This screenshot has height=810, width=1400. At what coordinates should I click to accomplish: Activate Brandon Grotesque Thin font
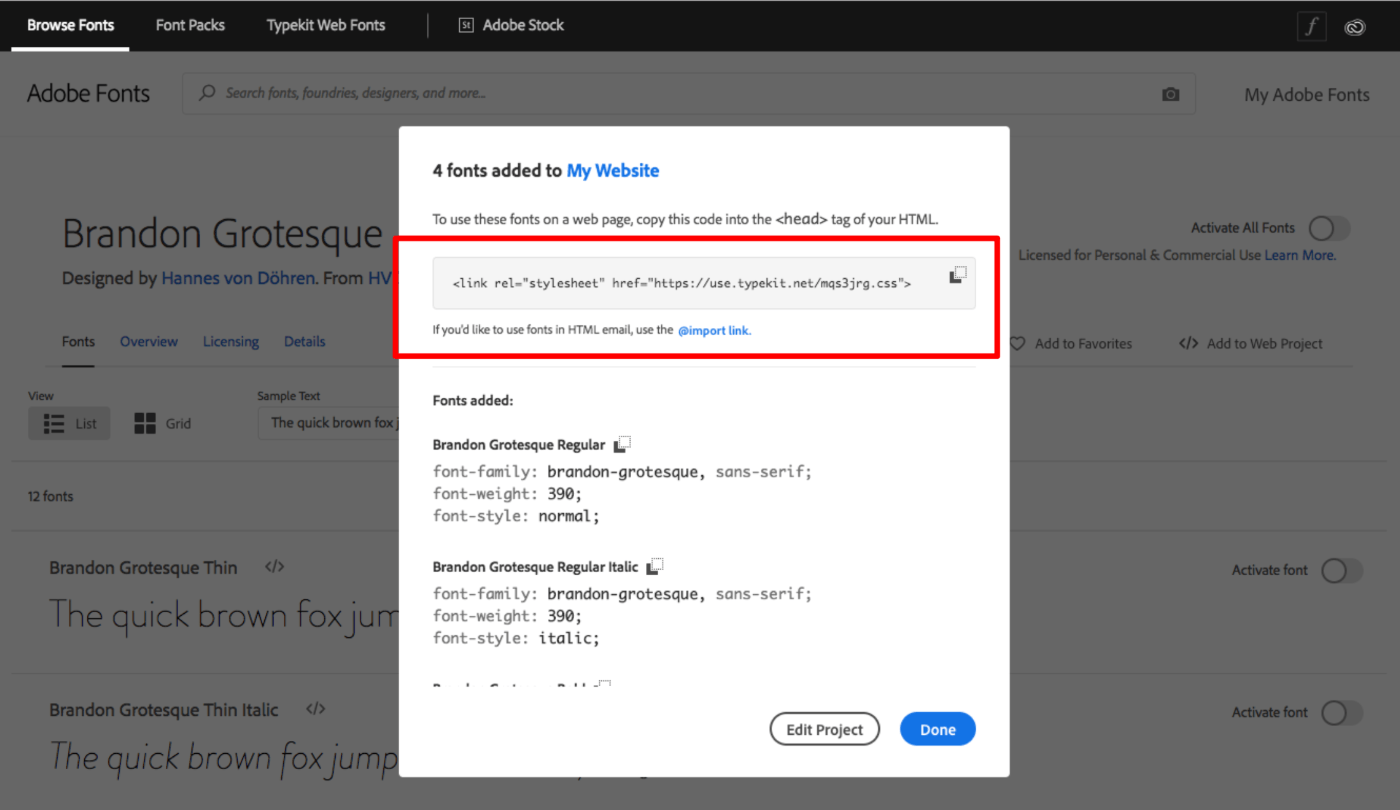pos(1341,570)
